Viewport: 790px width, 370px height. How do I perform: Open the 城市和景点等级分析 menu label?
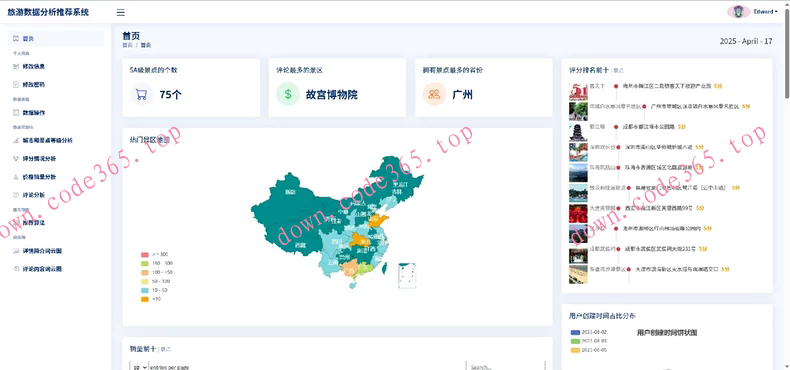(x=47, y=140)
